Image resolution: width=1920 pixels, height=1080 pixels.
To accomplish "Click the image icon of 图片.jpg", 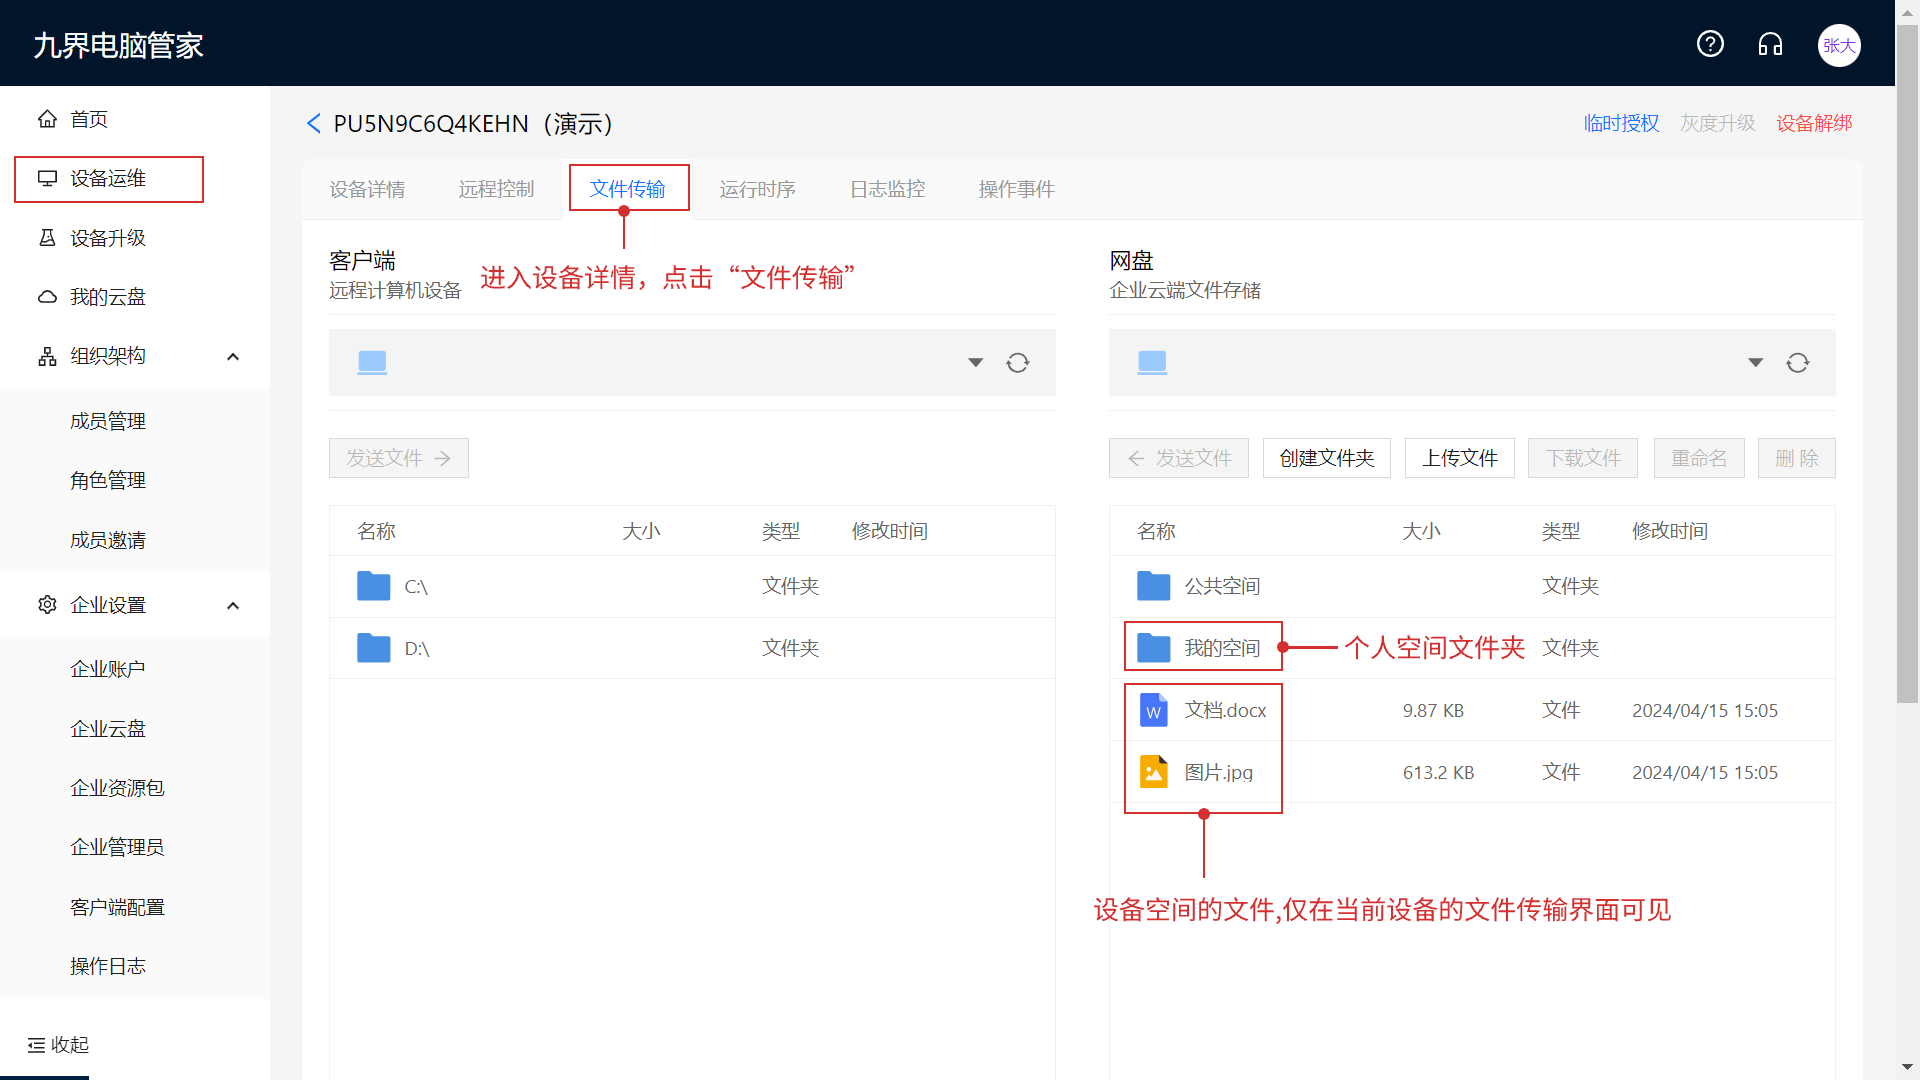I will pyautogui.click(x=1154, y=772).
